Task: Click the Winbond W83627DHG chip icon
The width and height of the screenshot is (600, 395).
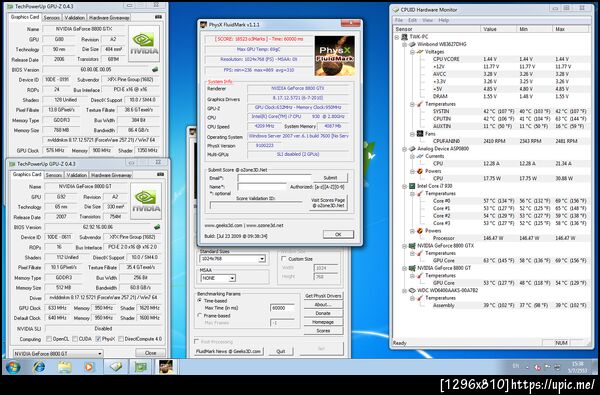Action: [412, 44]
